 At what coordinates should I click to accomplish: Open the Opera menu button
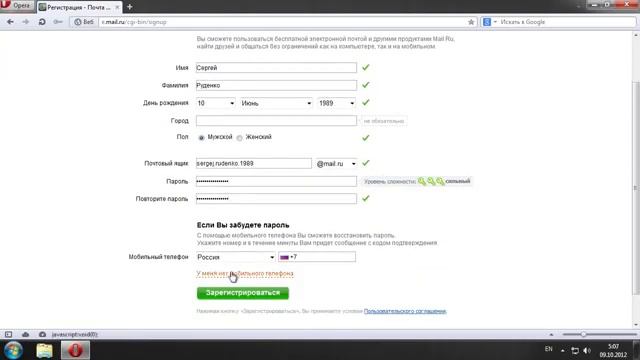tap(16, 6)
